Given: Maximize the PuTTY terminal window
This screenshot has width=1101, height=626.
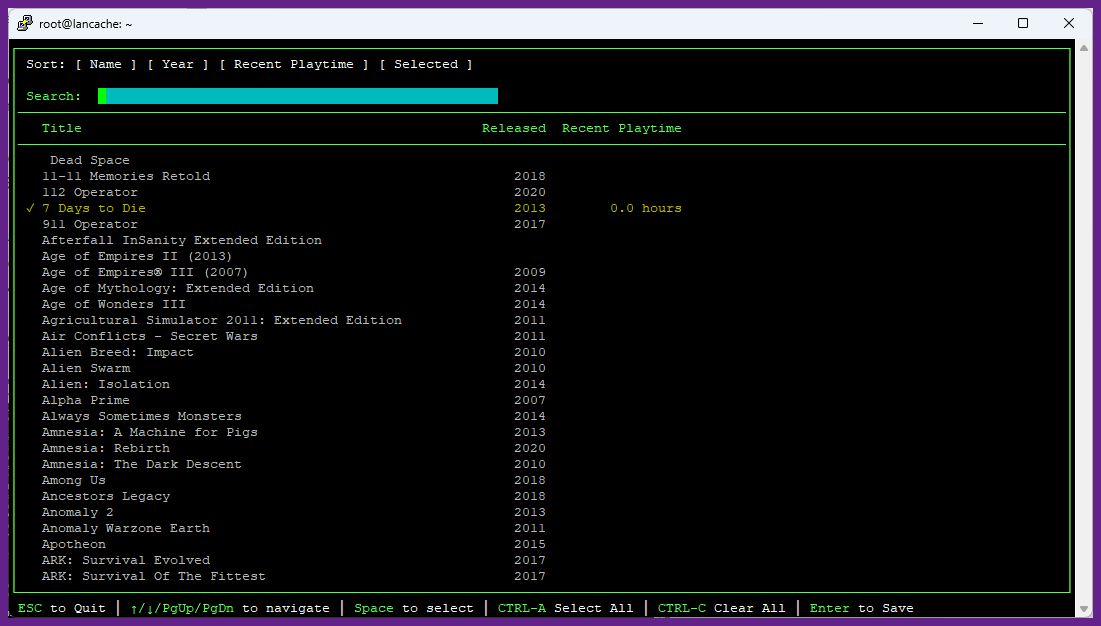Looking at the screenshot, I should point(1023,23).
